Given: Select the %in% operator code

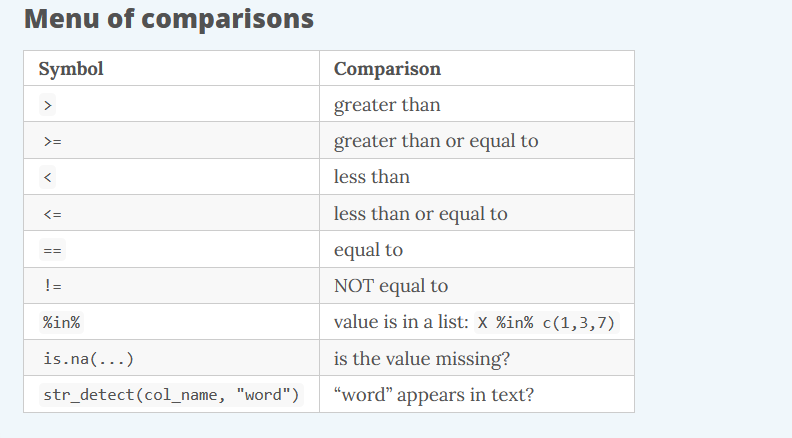Looking at the screenshot, I should [62, 322].
